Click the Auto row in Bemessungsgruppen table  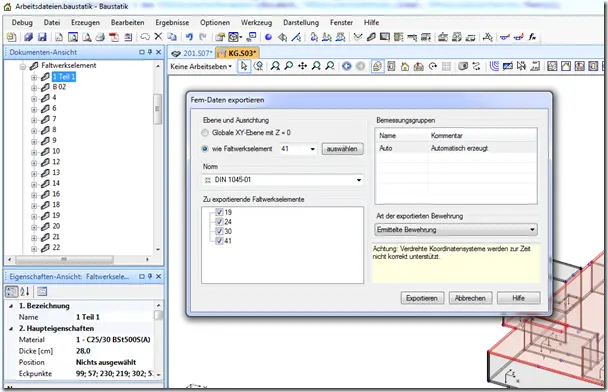coord(456,148)
